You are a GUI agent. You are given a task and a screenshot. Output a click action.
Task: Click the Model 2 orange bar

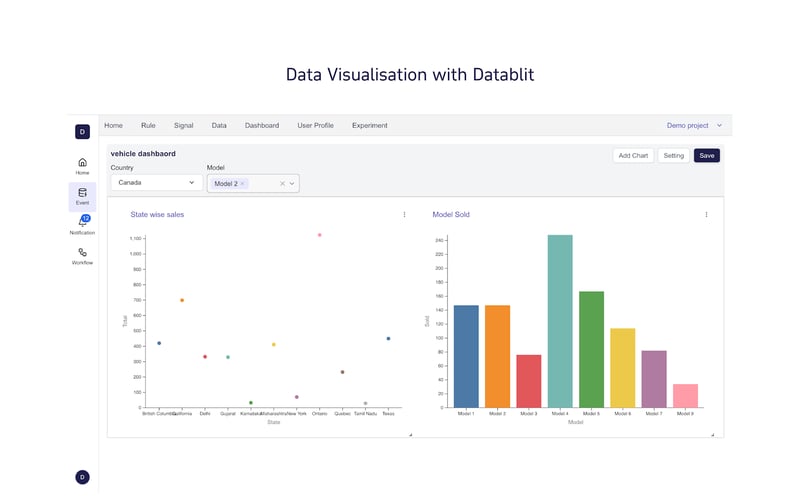[497, 356]
